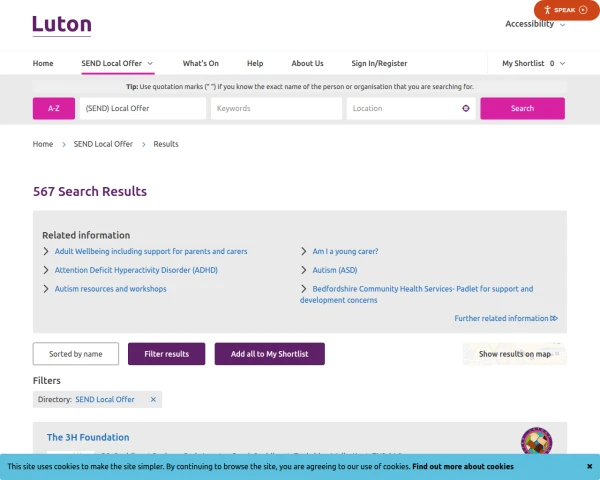Expand the Accessibility dropdown
The width and height of the screenshot is (600, 480).
[535, 24]
